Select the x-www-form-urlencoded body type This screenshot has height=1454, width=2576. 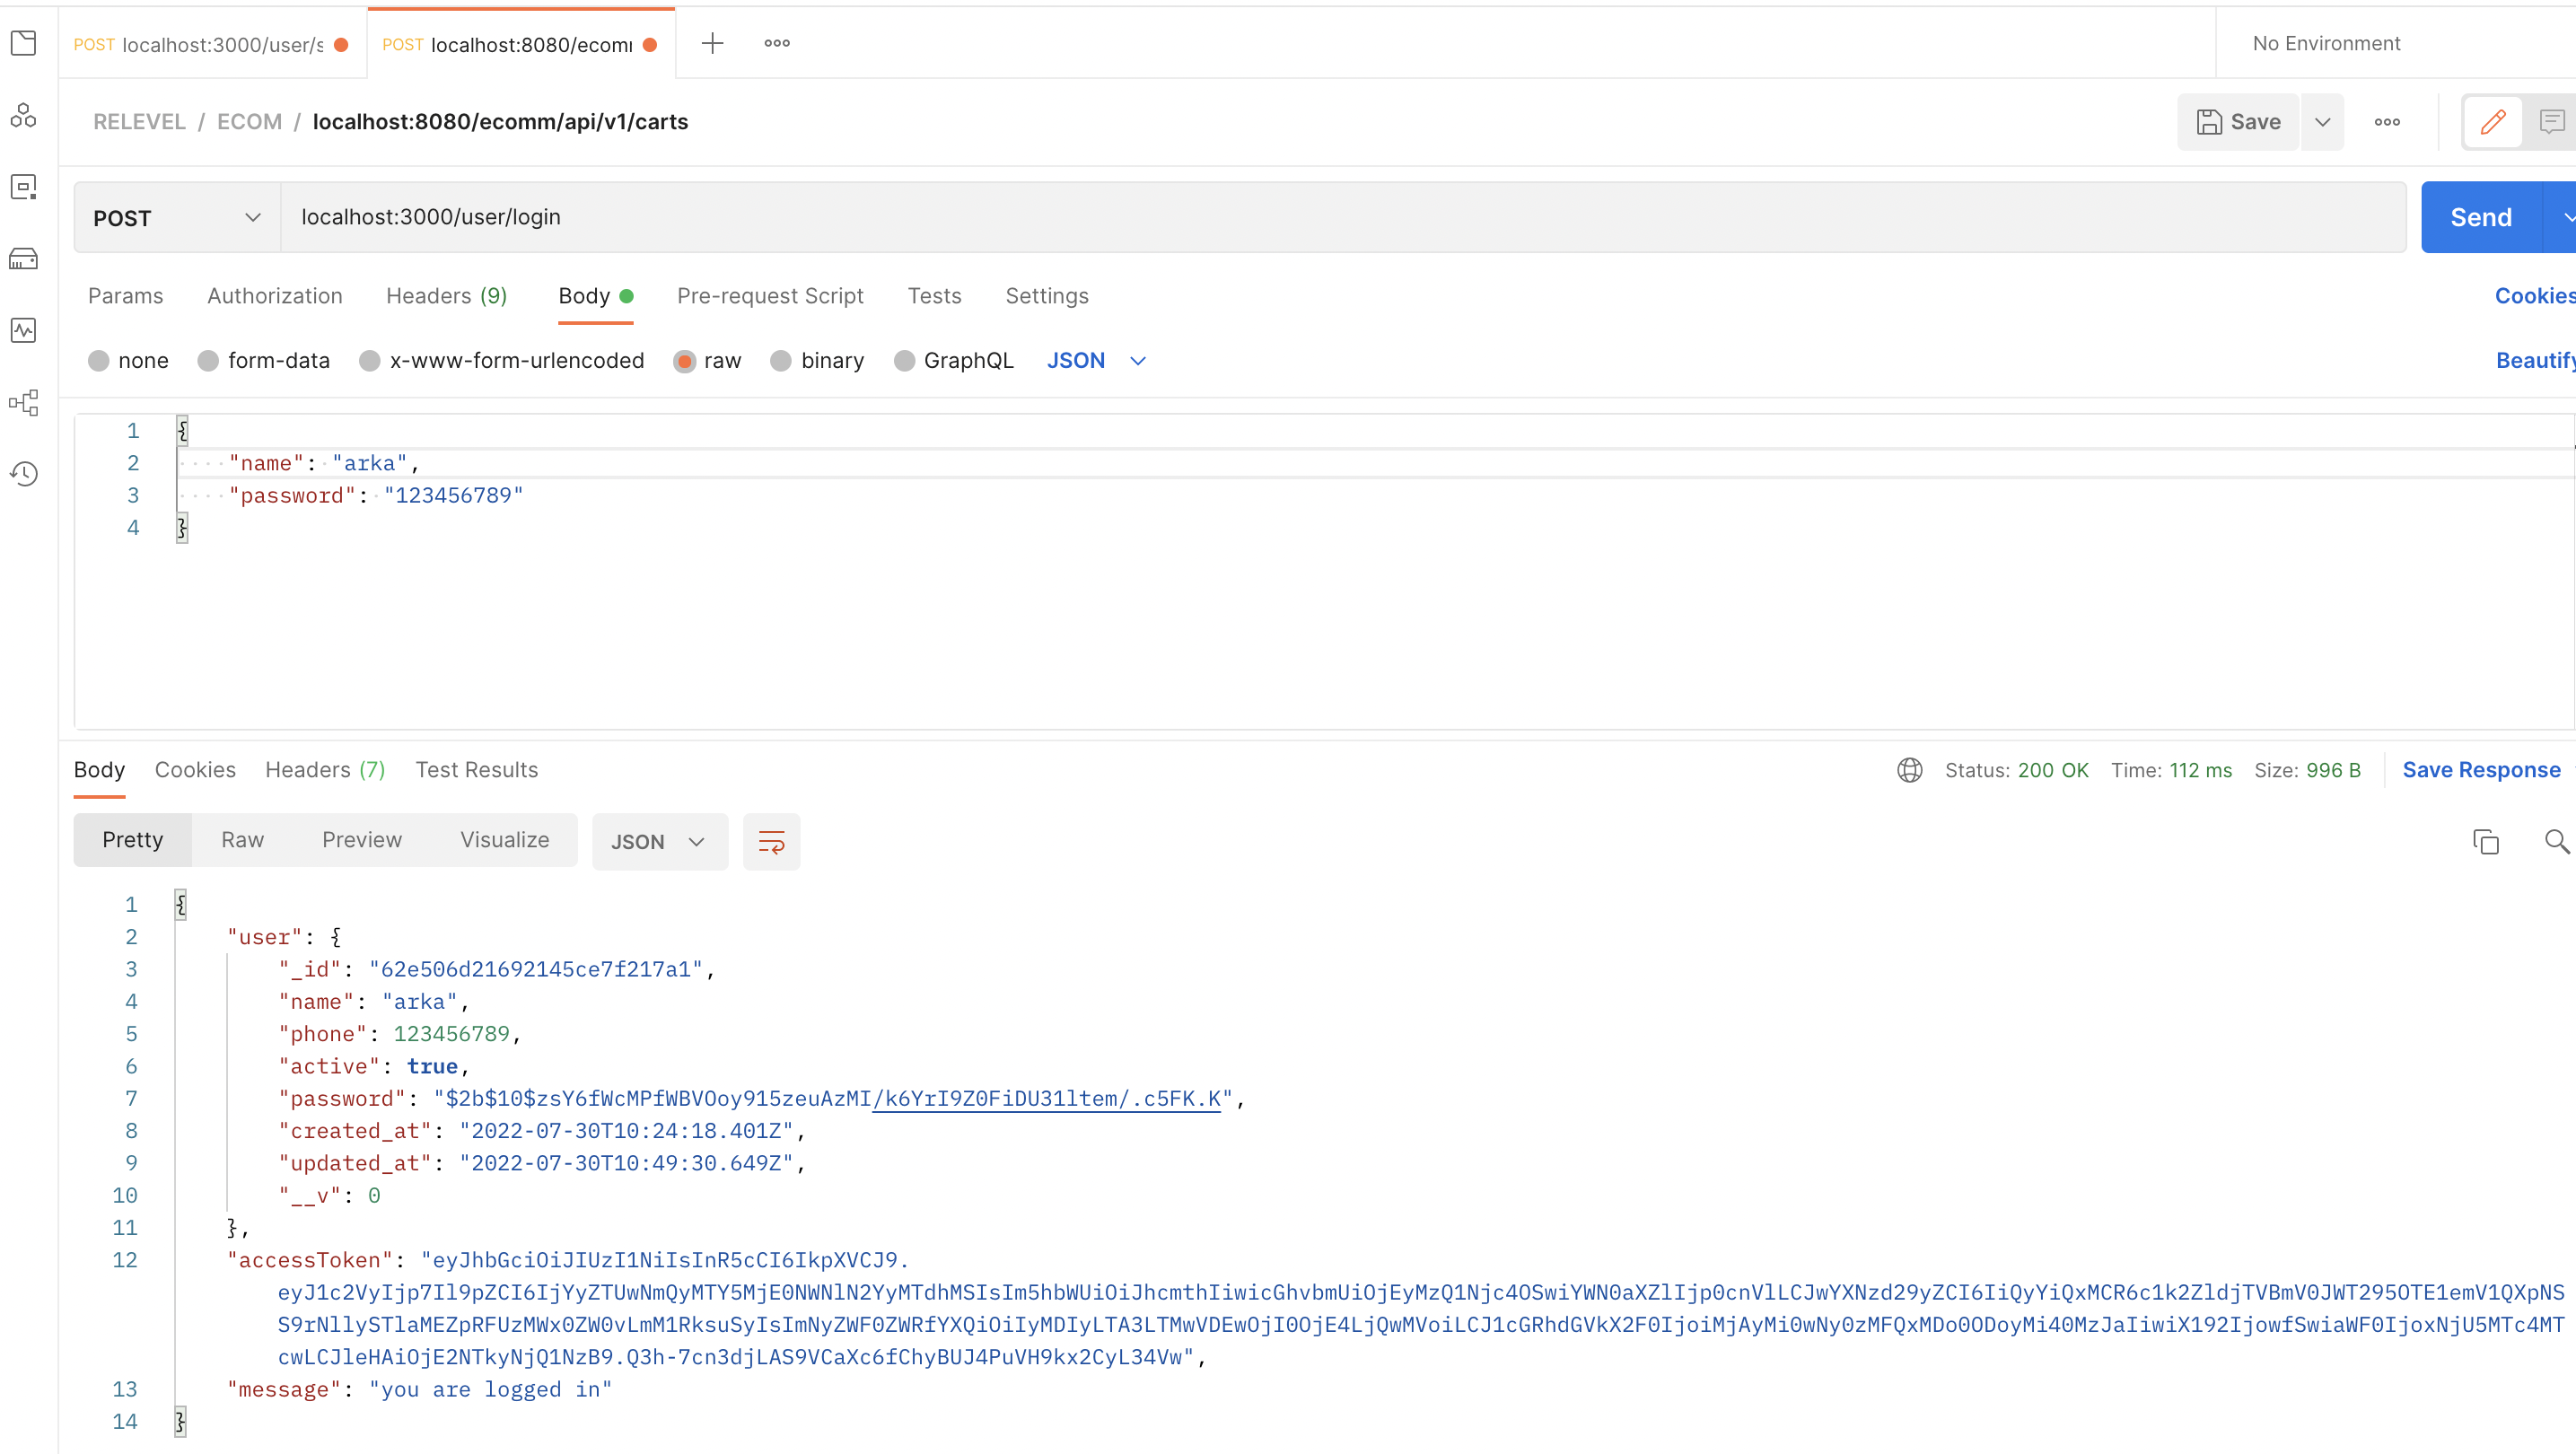502,361
